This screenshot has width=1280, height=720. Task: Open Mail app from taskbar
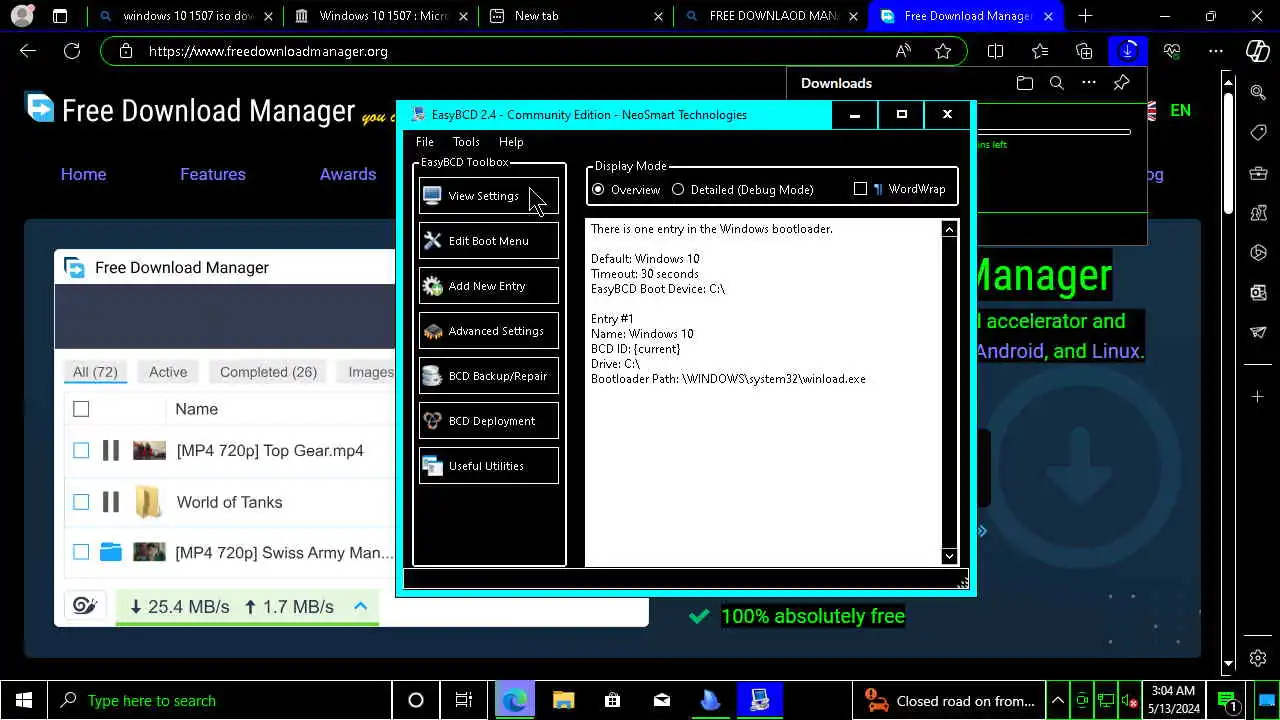(x=661, y=700)
